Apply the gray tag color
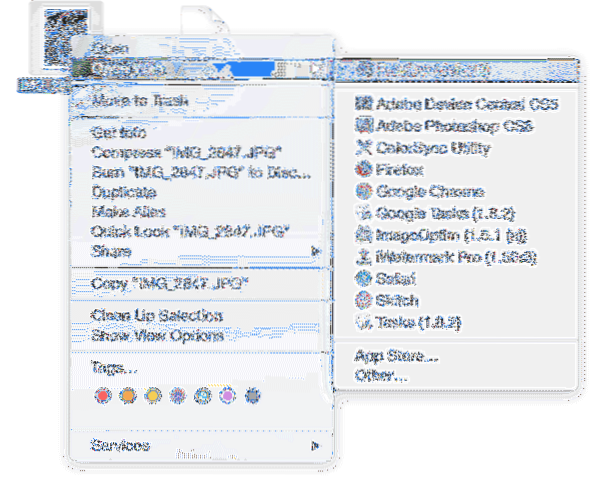The height and width of the screenshot is (489, 598). (252, 396)
